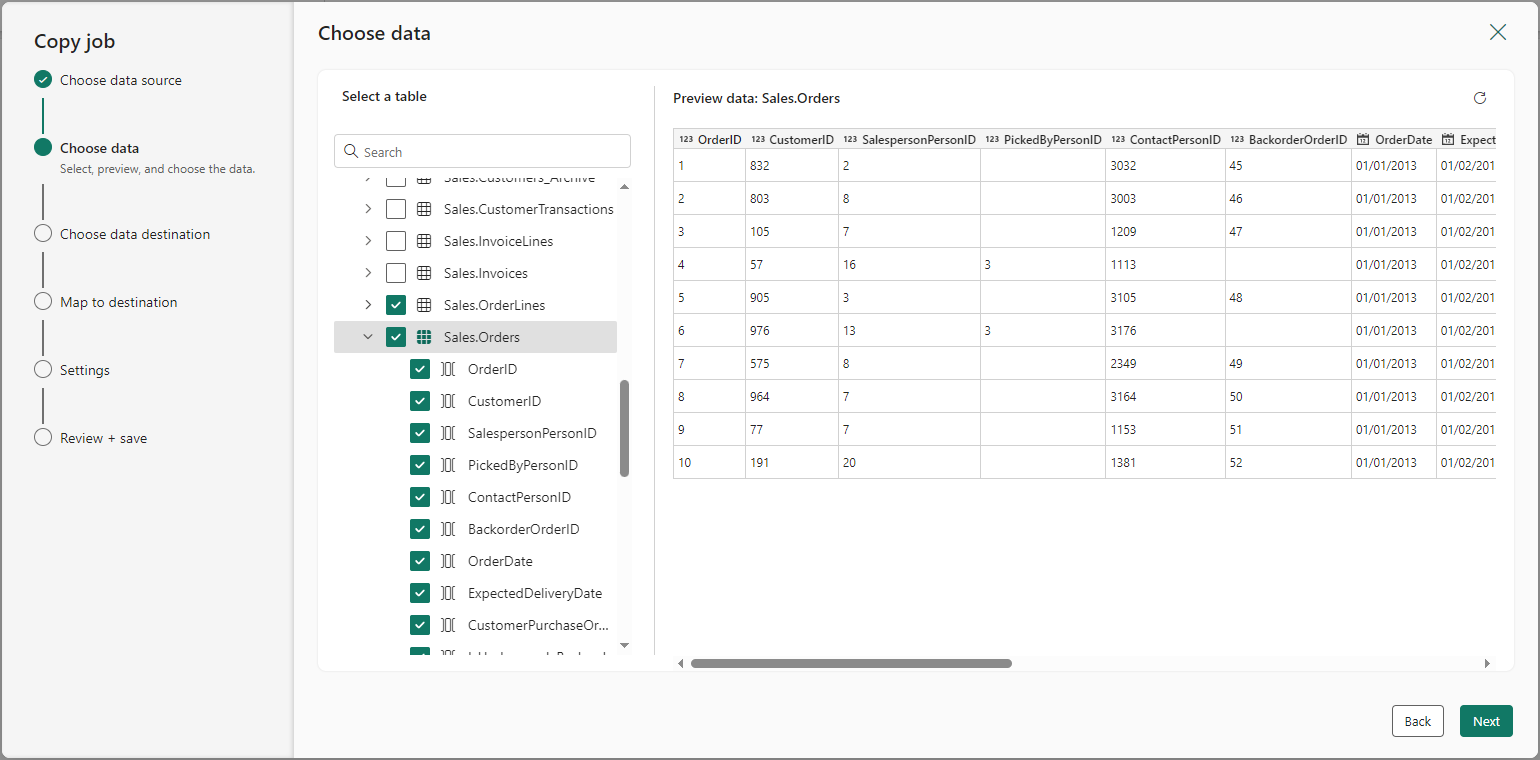Expand the Sales.CustomerTransactions node
Viewport: 1540px width, 760px height.
pos(368,209)
